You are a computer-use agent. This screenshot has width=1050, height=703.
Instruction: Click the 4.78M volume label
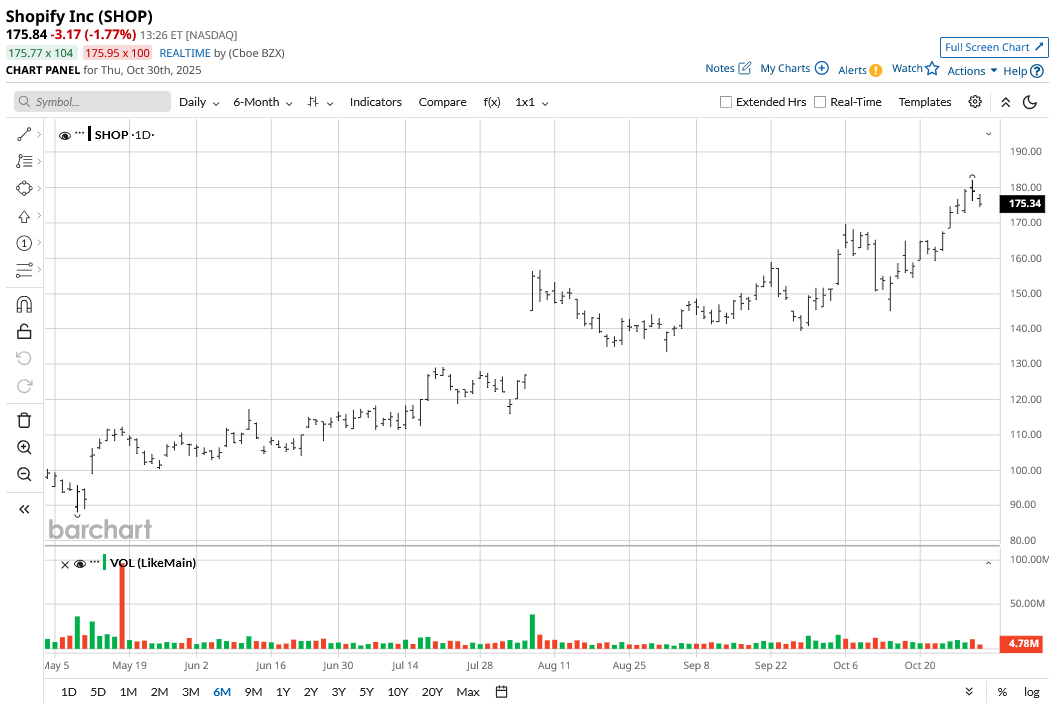[1022, 643]
